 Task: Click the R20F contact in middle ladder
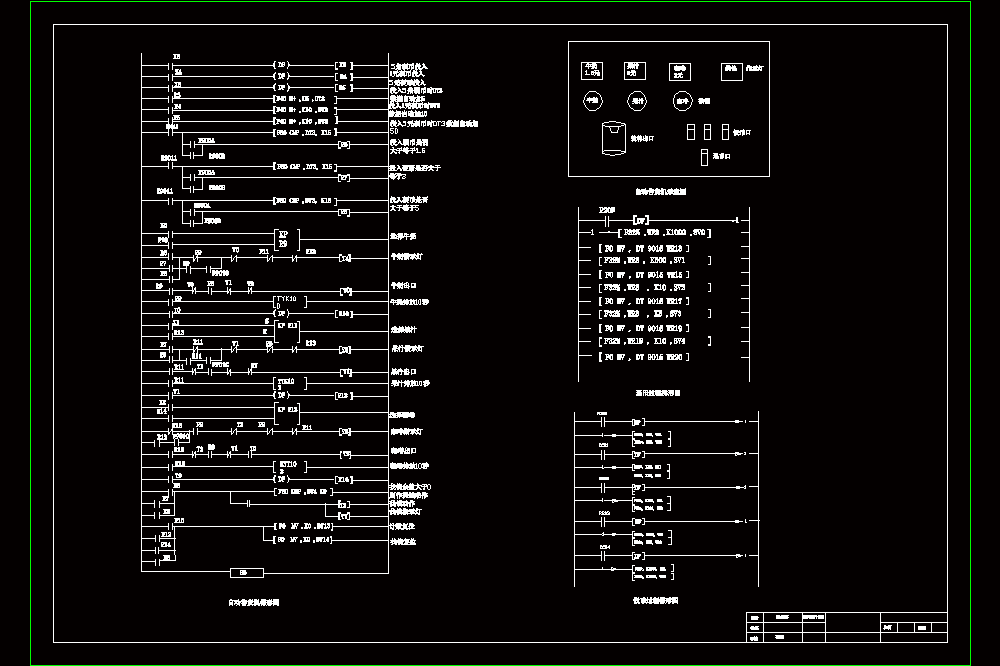[607, 220]
